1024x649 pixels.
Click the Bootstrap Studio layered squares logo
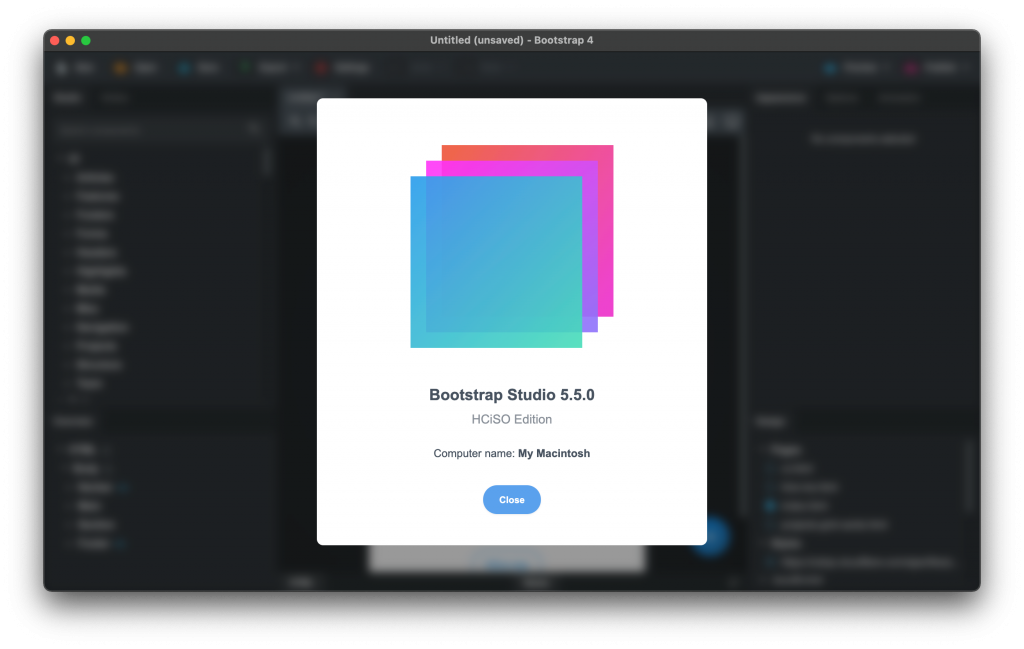[511, 246]
